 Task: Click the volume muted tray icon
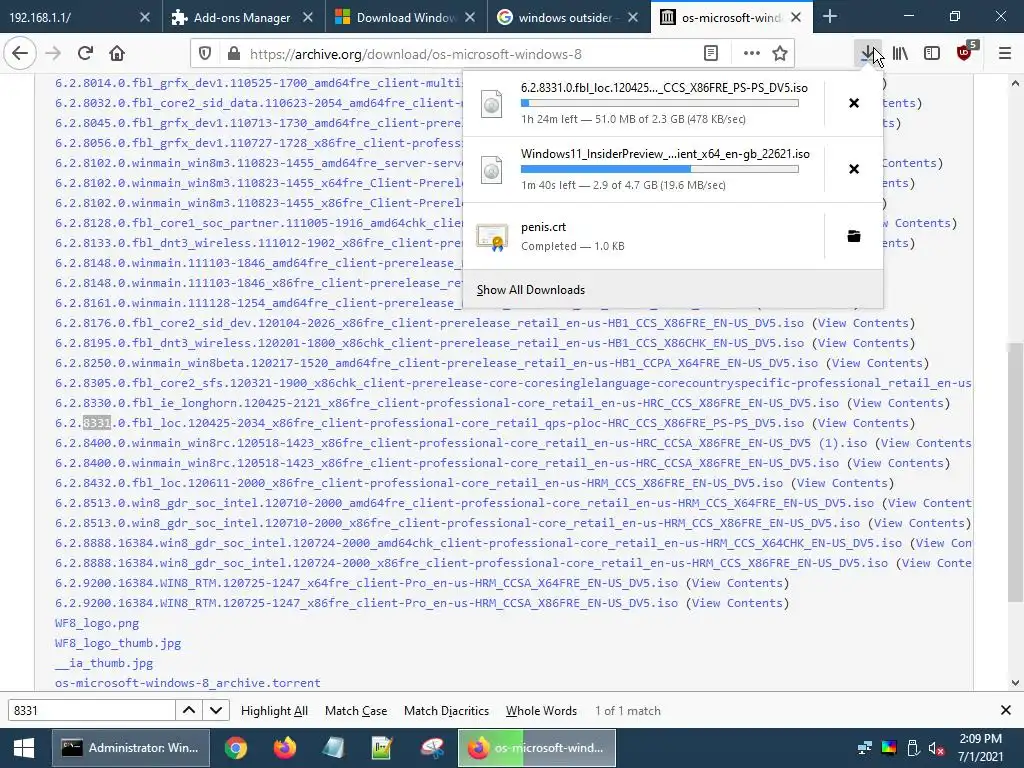coord(937,748)
